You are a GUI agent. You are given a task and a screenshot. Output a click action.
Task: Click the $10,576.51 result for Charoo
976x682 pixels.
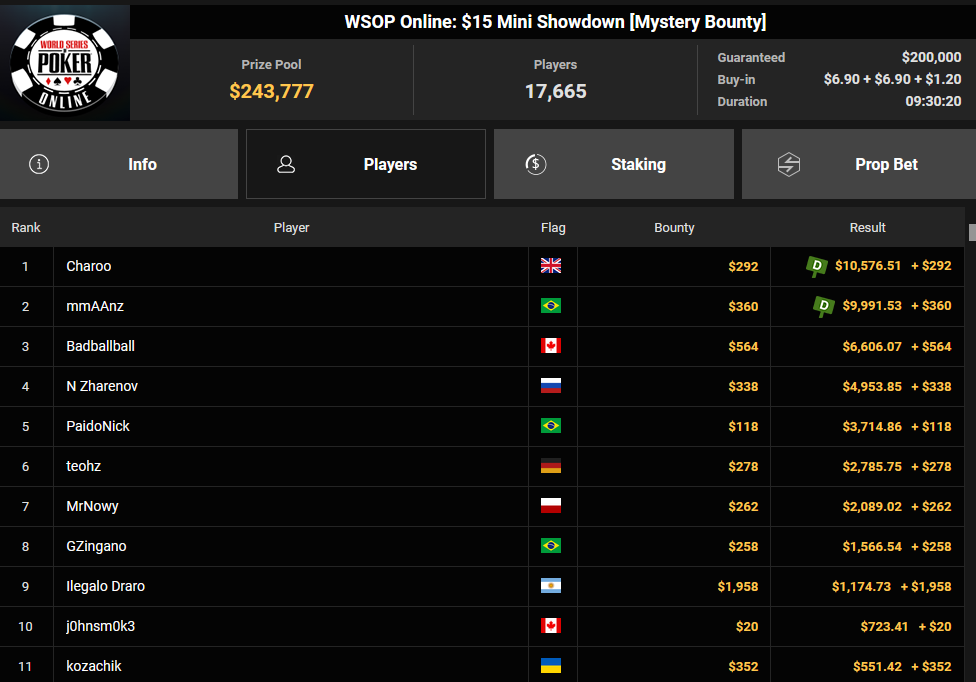(868, 266)
